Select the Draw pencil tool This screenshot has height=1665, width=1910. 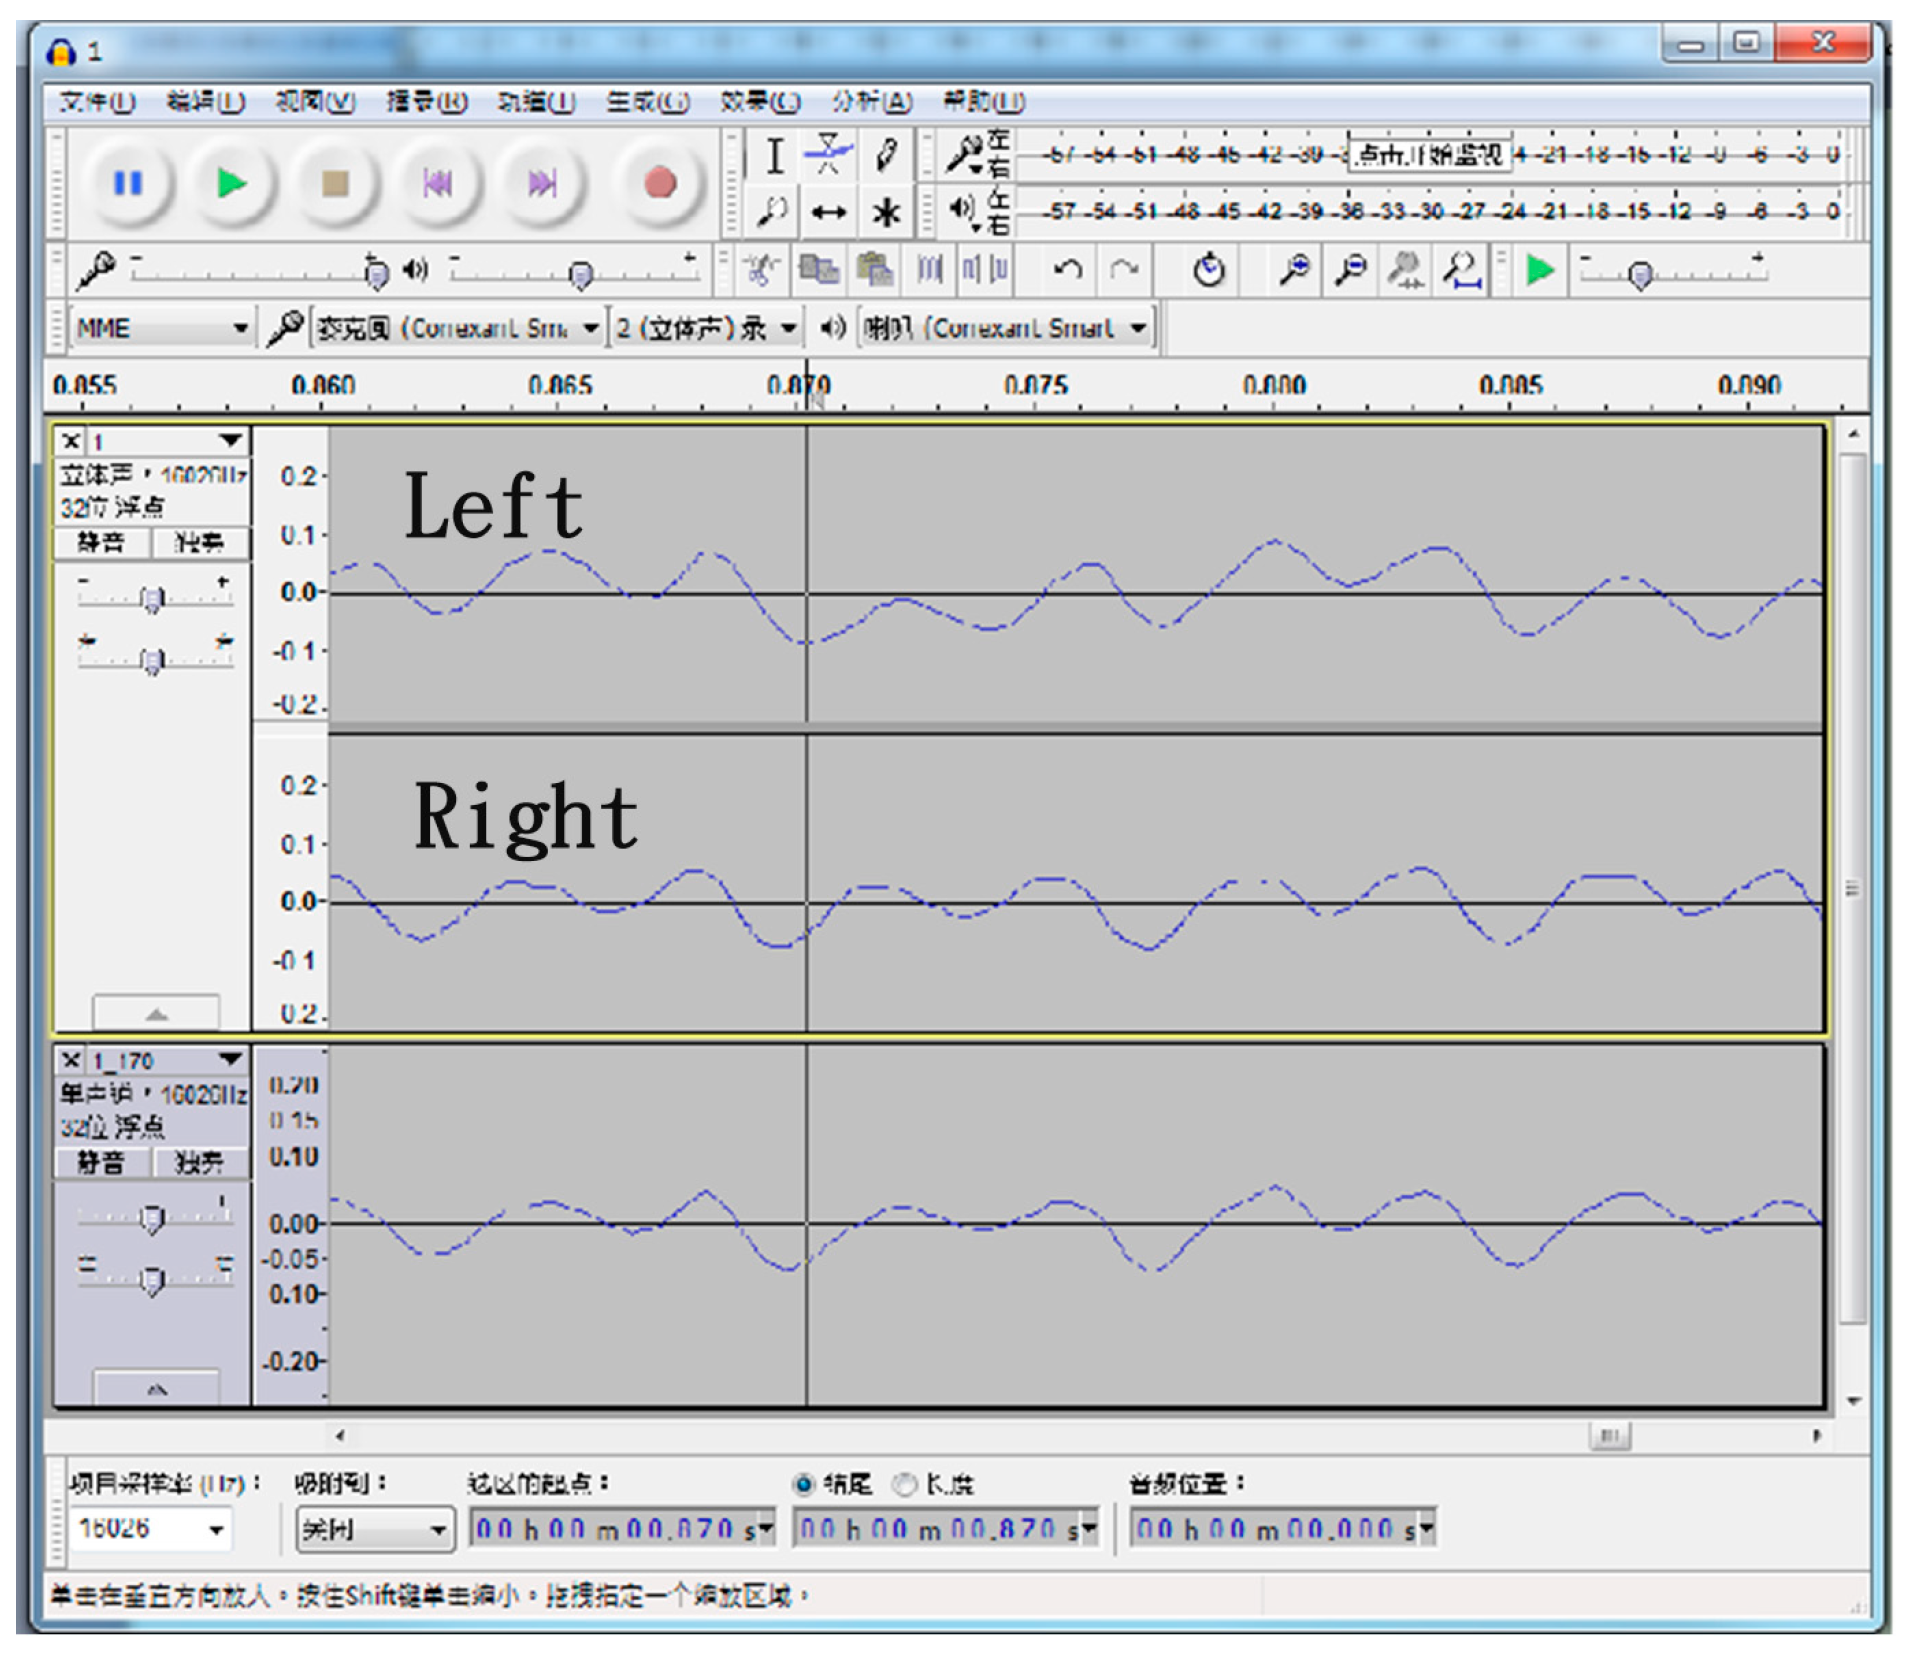pyautogui.click(x=885, y=155)
